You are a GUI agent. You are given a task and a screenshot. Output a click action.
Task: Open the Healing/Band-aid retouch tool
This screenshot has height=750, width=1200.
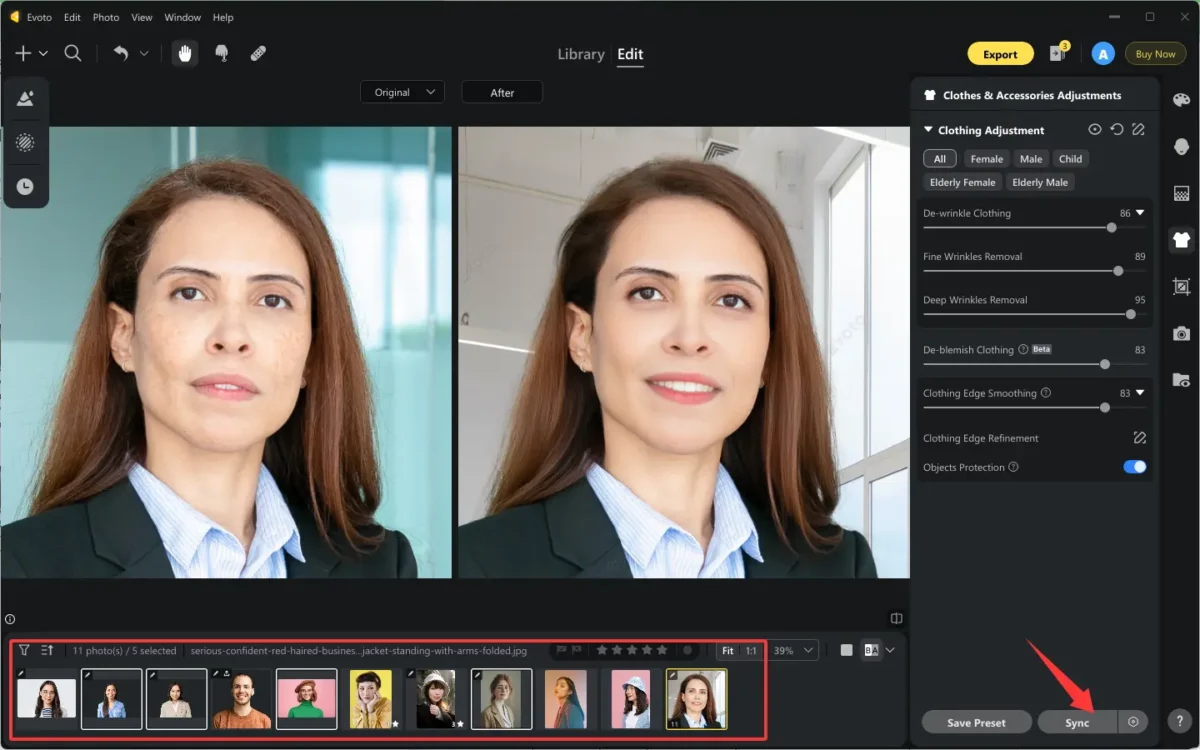[x=258, y=52]
